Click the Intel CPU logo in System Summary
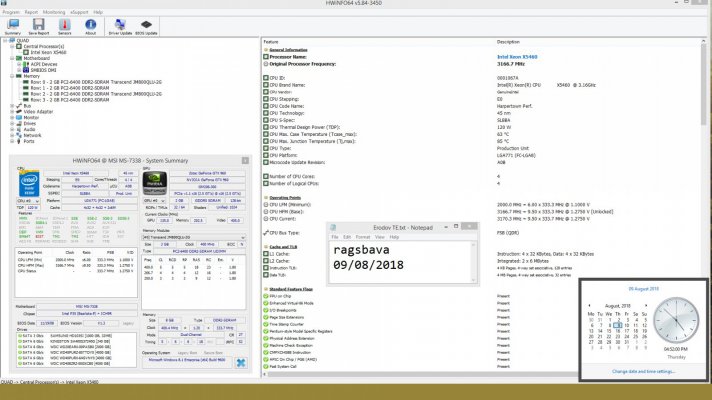This screenshot has height=400, width=712. coord(29,184)
